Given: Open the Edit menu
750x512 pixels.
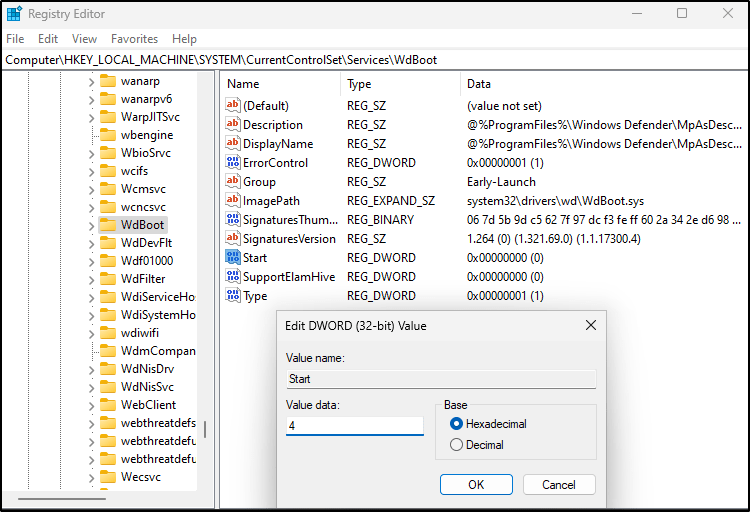Looking at the screenshot, I should pyautogui.click(x=48, y=39).
